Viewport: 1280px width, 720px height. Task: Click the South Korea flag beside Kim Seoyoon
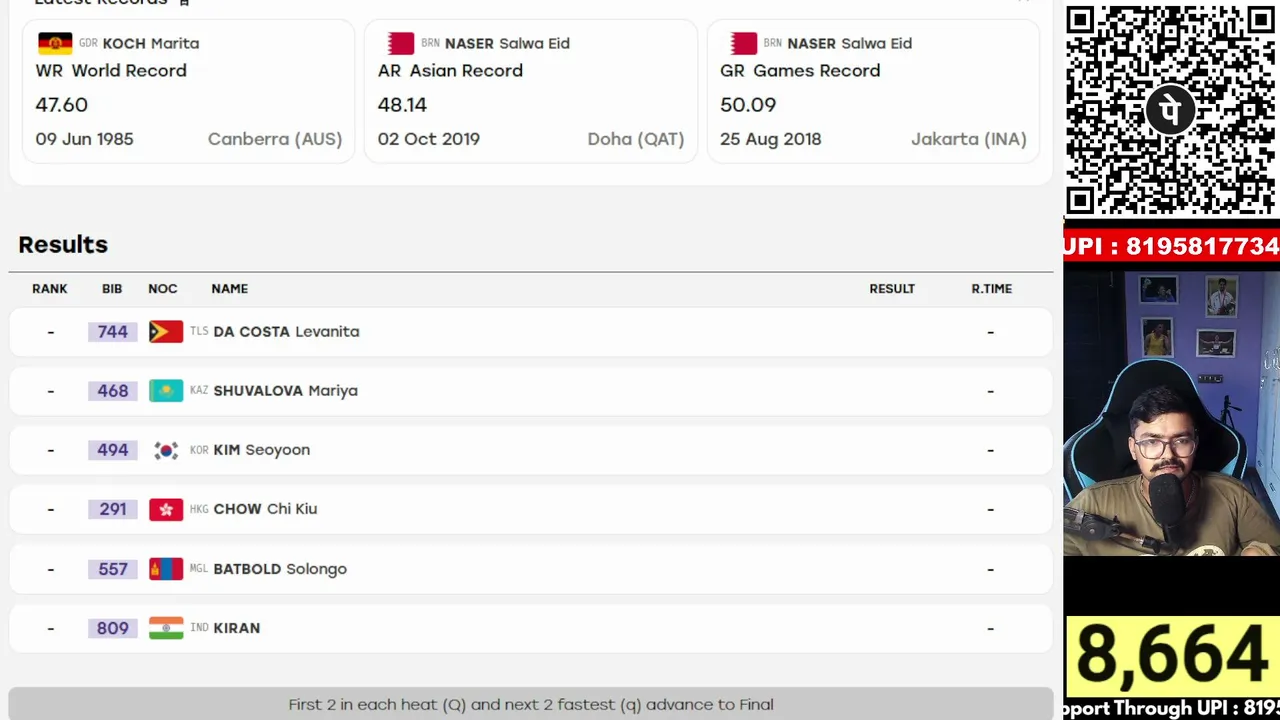coord(166,450)
